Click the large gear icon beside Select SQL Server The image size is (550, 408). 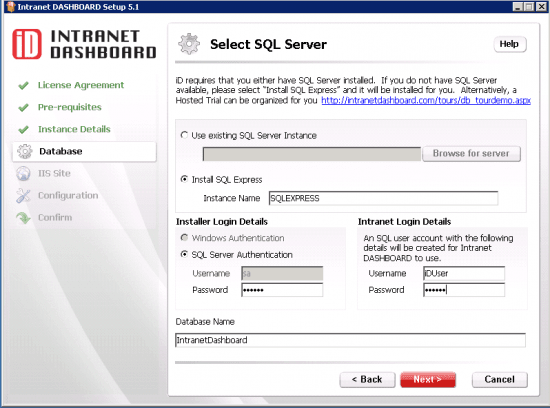189,44
